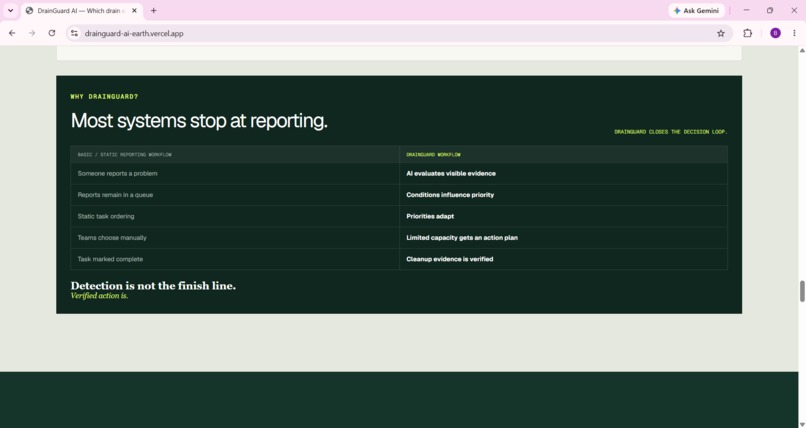Viewport: 806px width, 428px height.
Task: Open a new tab with plus icon
Action: (153, 10)
